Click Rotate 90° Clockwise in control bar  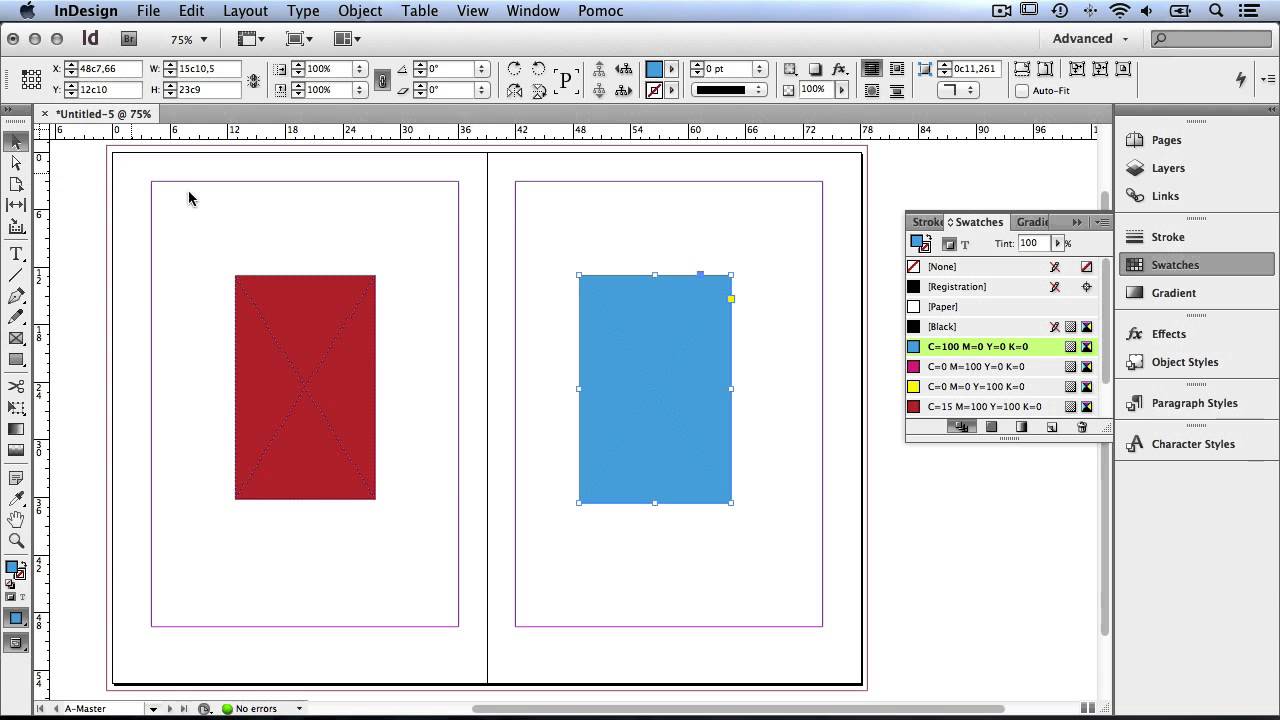[514, 69]
